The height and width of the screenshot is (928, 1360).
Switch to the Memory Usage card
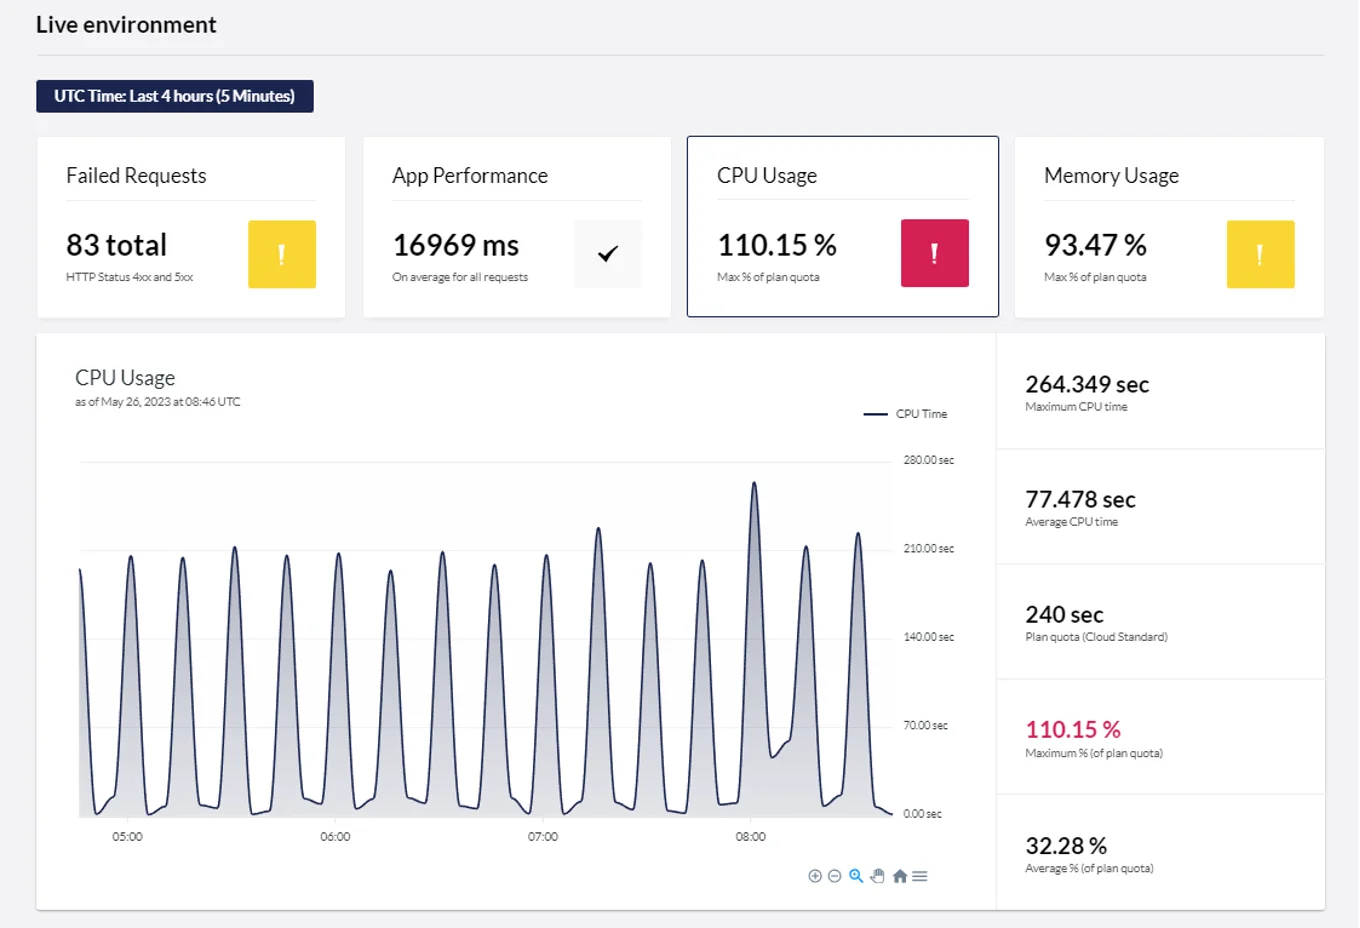click(x=1166, y=227)
